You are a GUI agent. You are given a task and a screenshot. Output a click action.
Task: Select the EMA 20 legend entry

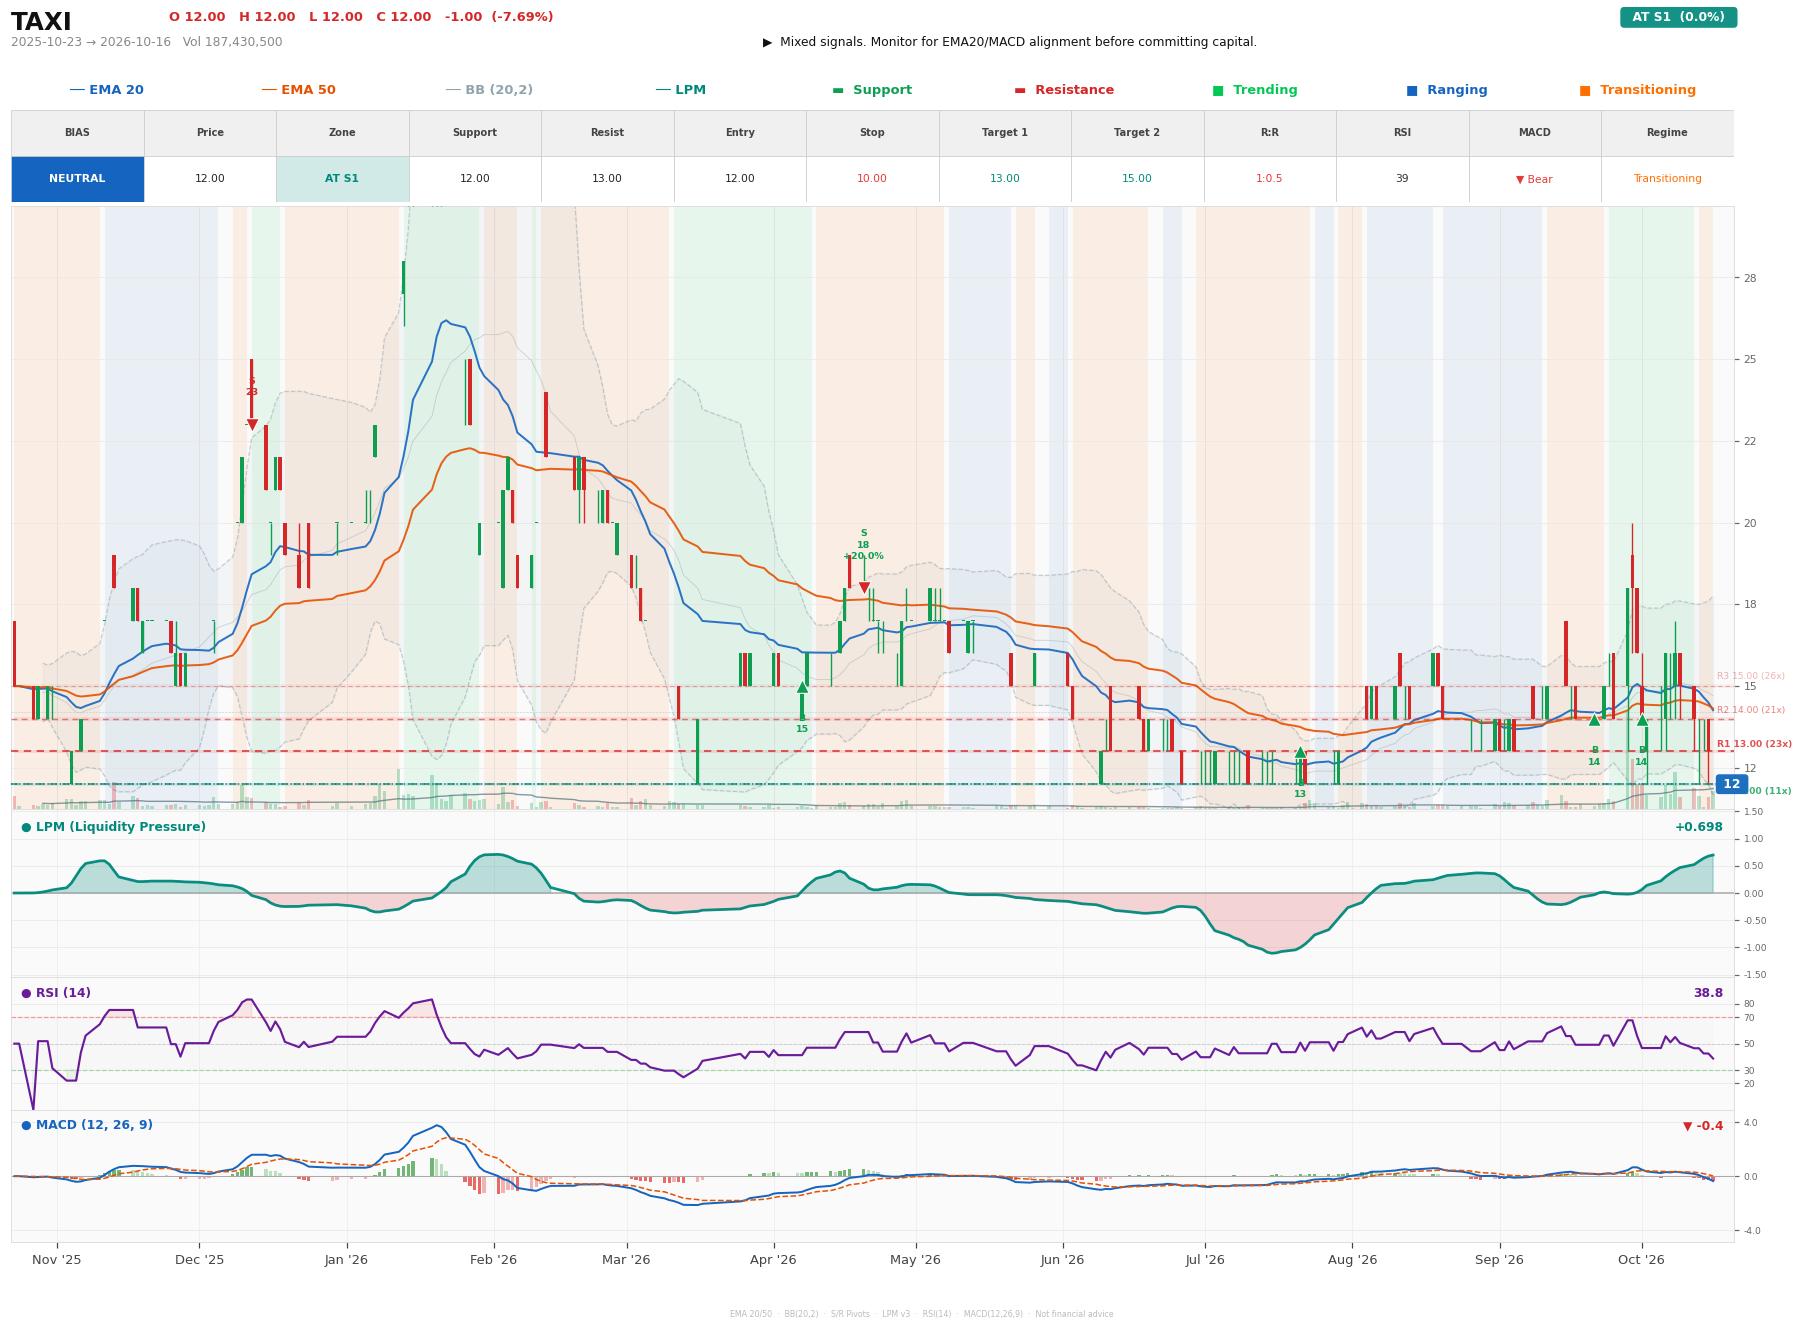tap(106, 90)
